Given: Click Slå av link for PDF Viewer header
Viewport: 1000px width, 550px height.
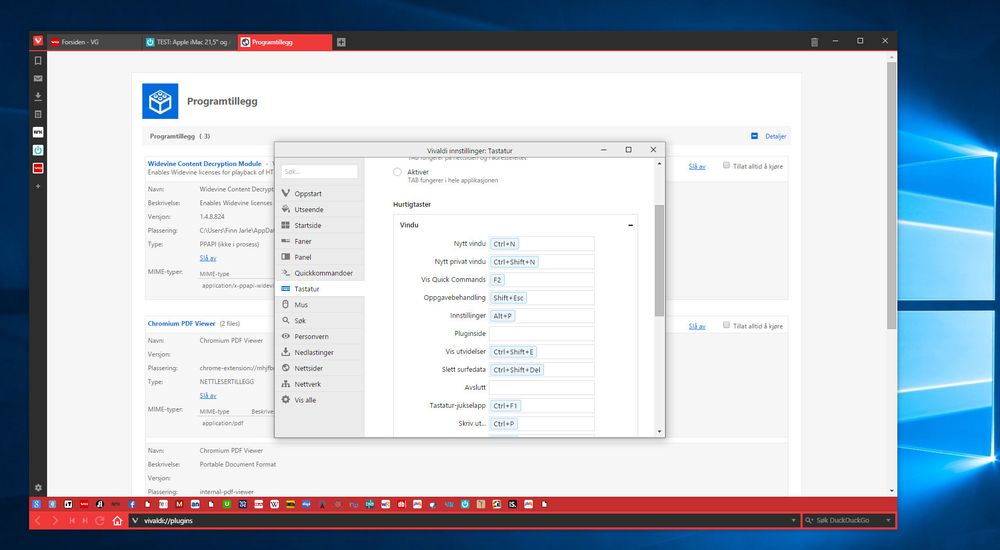Looking at the screenshot, I should tap(696, 326).
